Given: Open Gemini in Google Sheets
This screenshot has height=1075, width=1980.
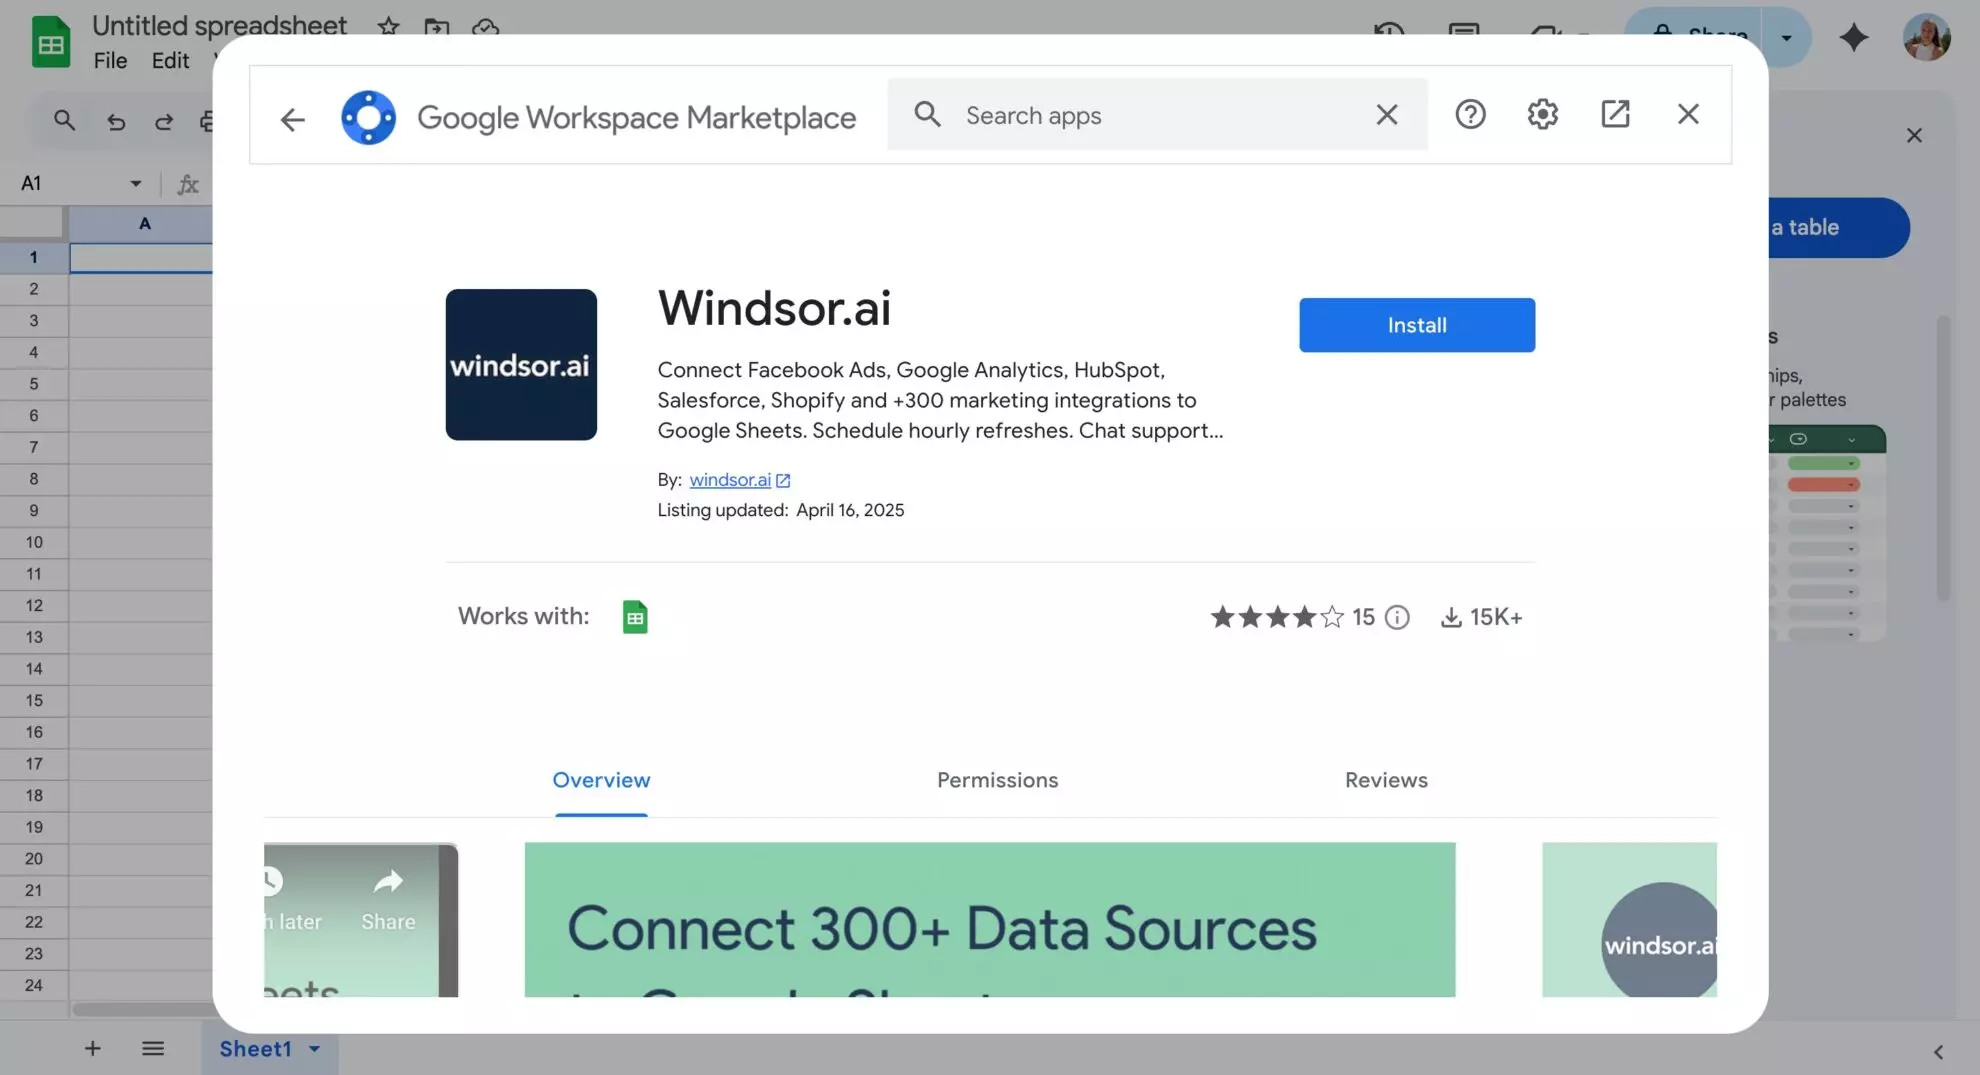Looking at the screenshot, I should (1854, 38).
